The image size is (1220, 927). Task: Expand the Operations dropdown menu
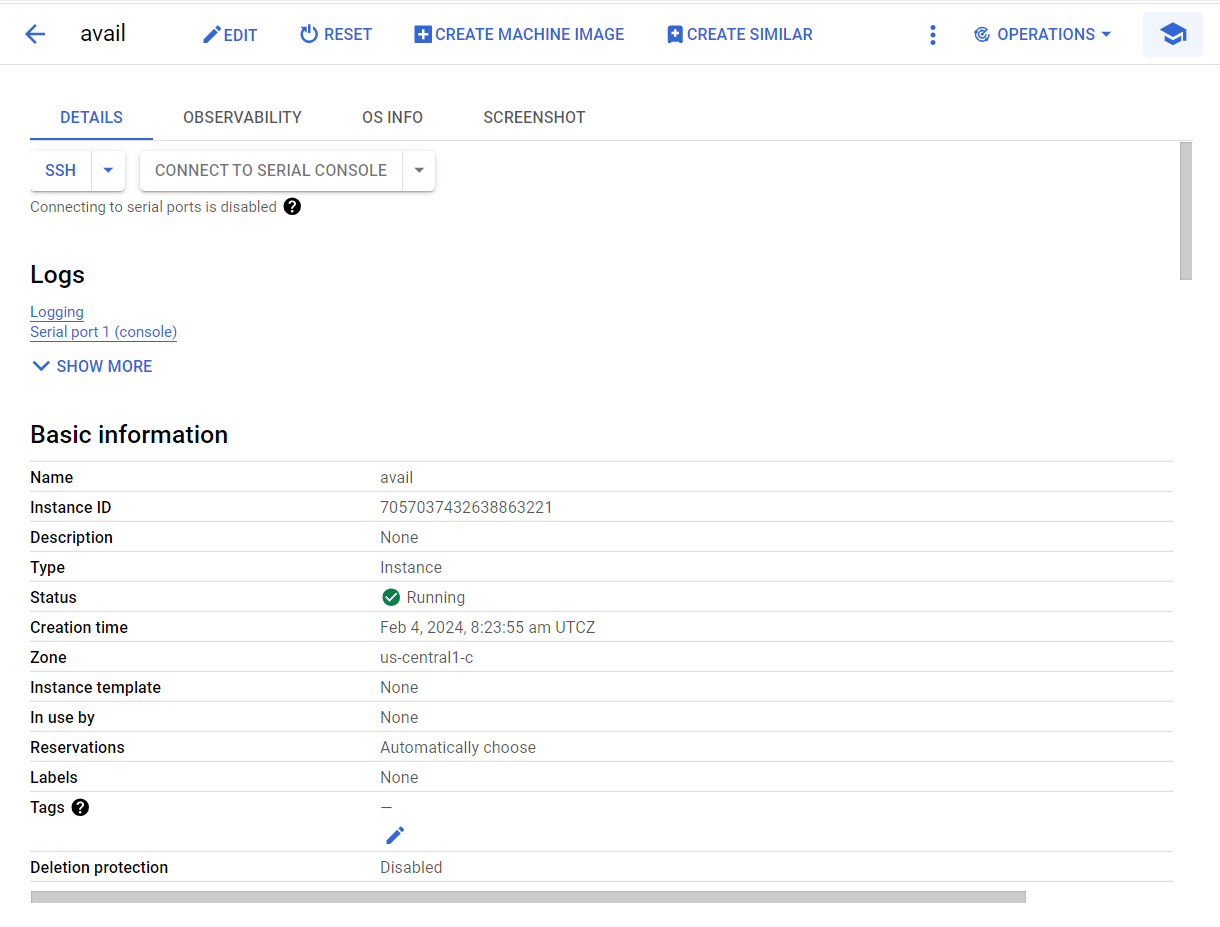click(x=1042, y=34)
